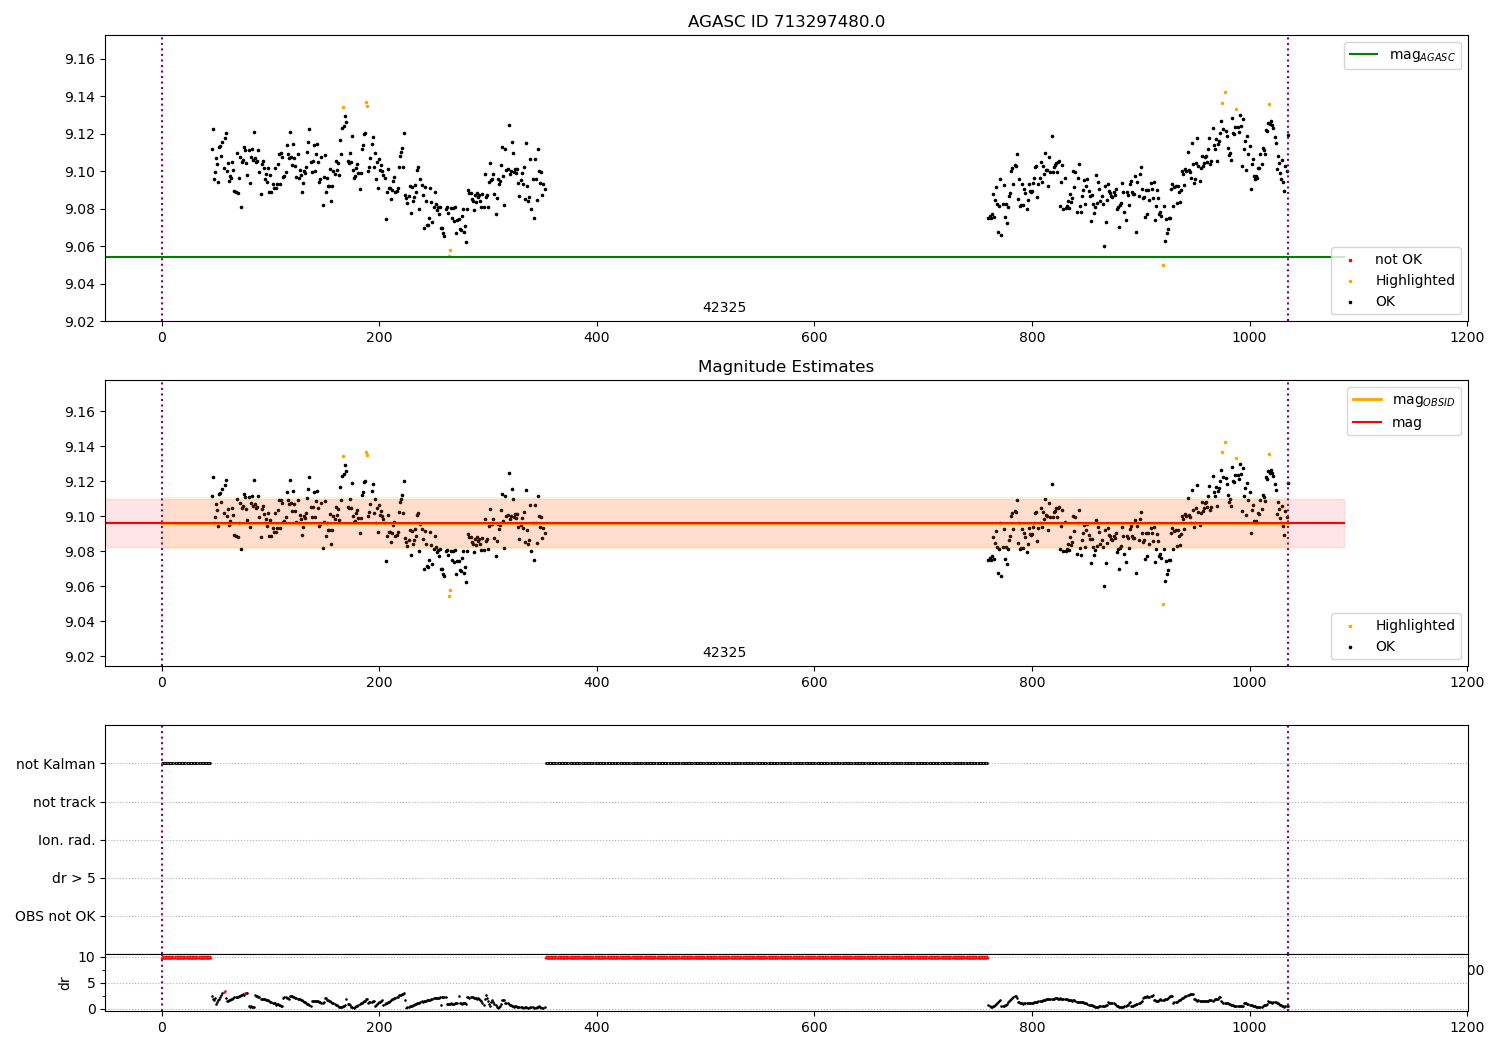Click the 'Magnitude Estimates' plot title
The image size is (1500, 1050).
[786, 367]
